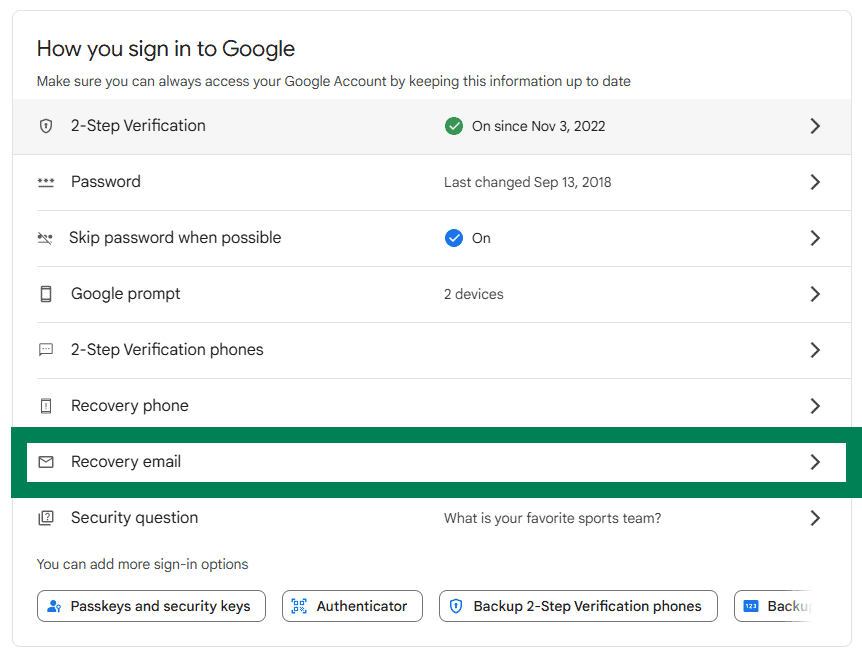Expand Skip password when possible chevron
The height and width of the screenshot is (650, 862).
[x=815, y=238]
